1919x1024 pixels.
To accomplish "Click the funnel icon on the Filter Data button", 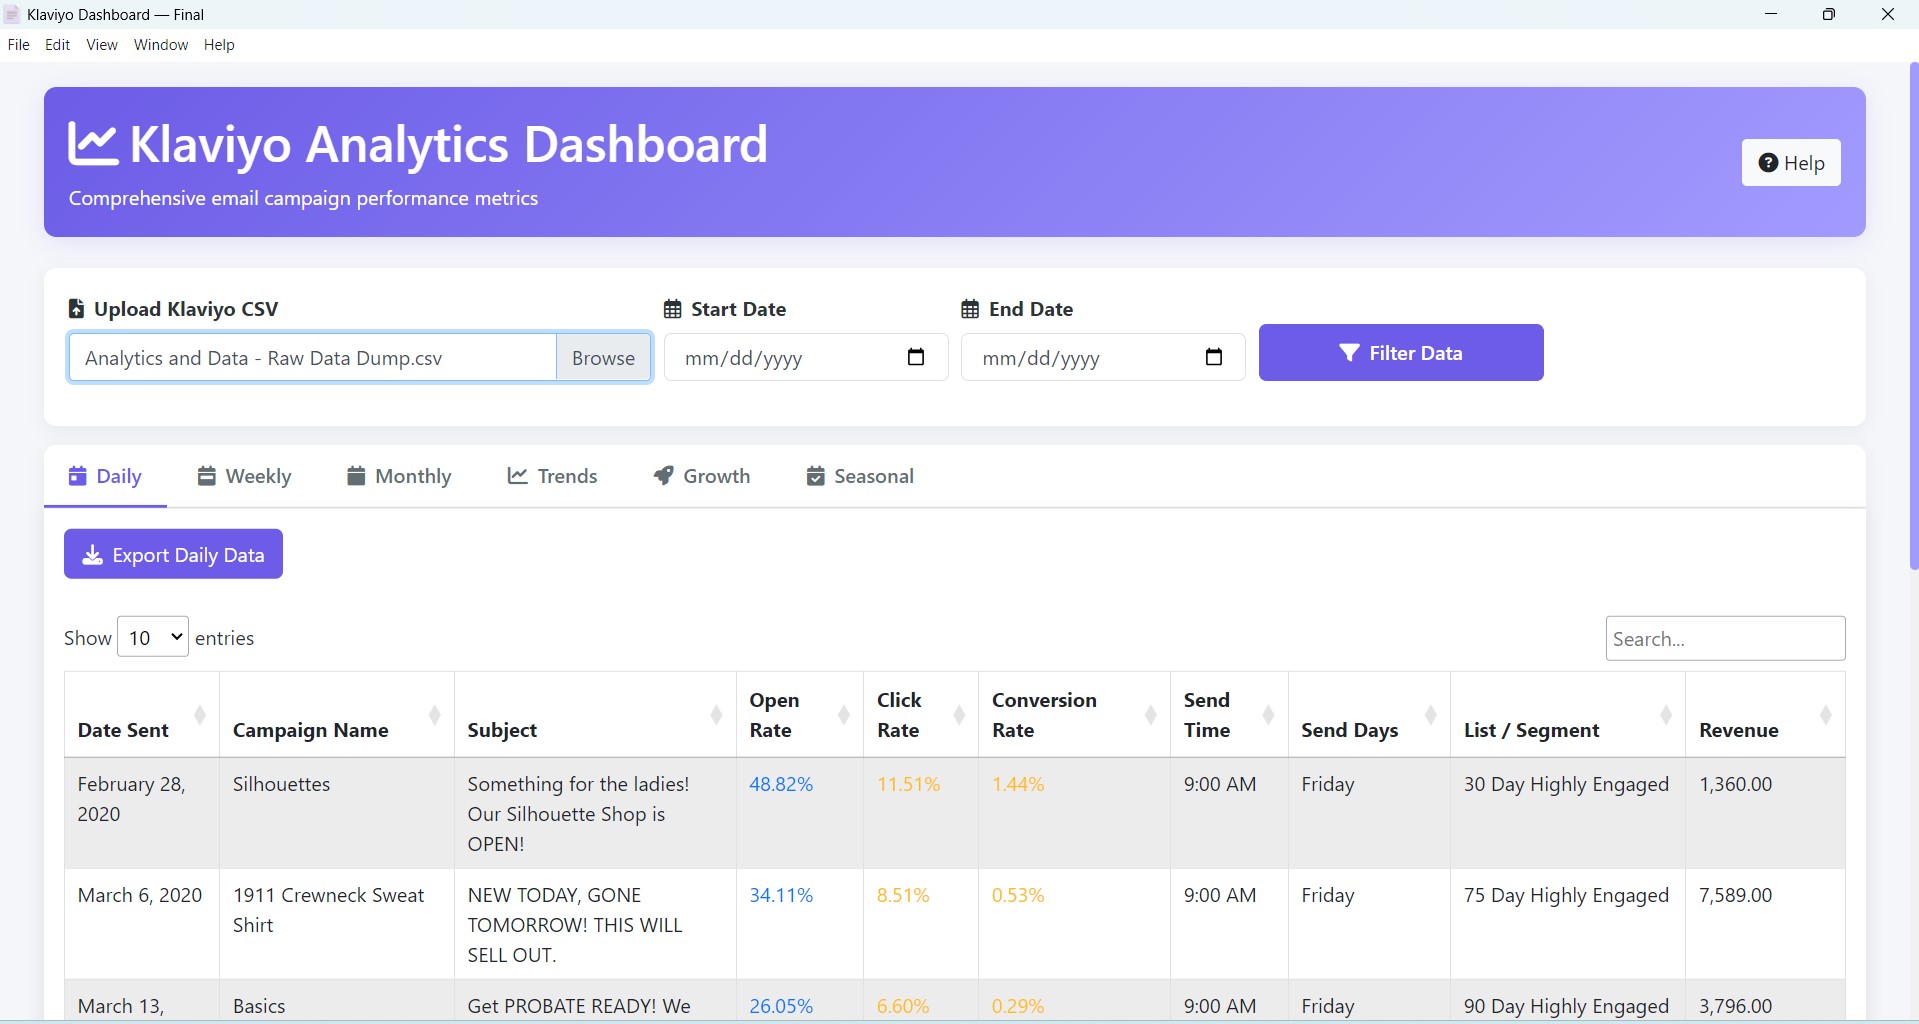I will (x=1349, y=352).
